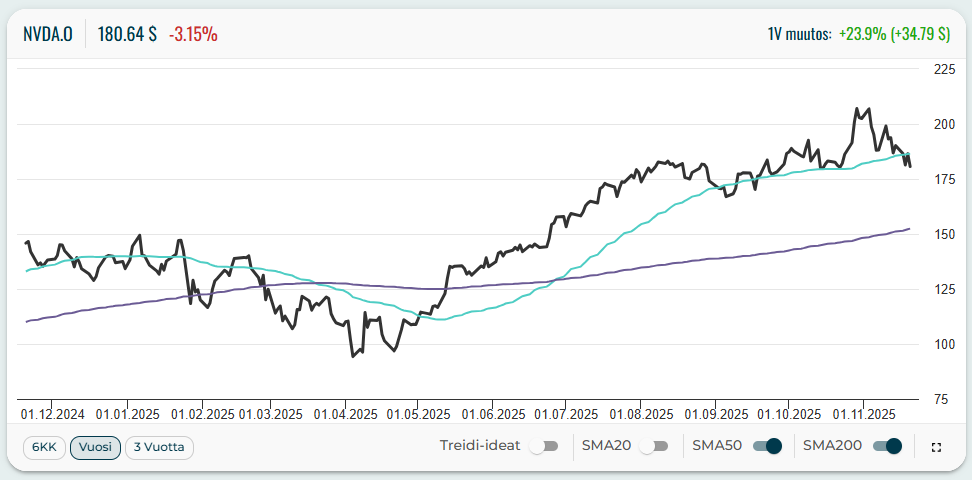Click the 01.11.2025 date marker
The image size is (972, 480).
pos(863,413)
